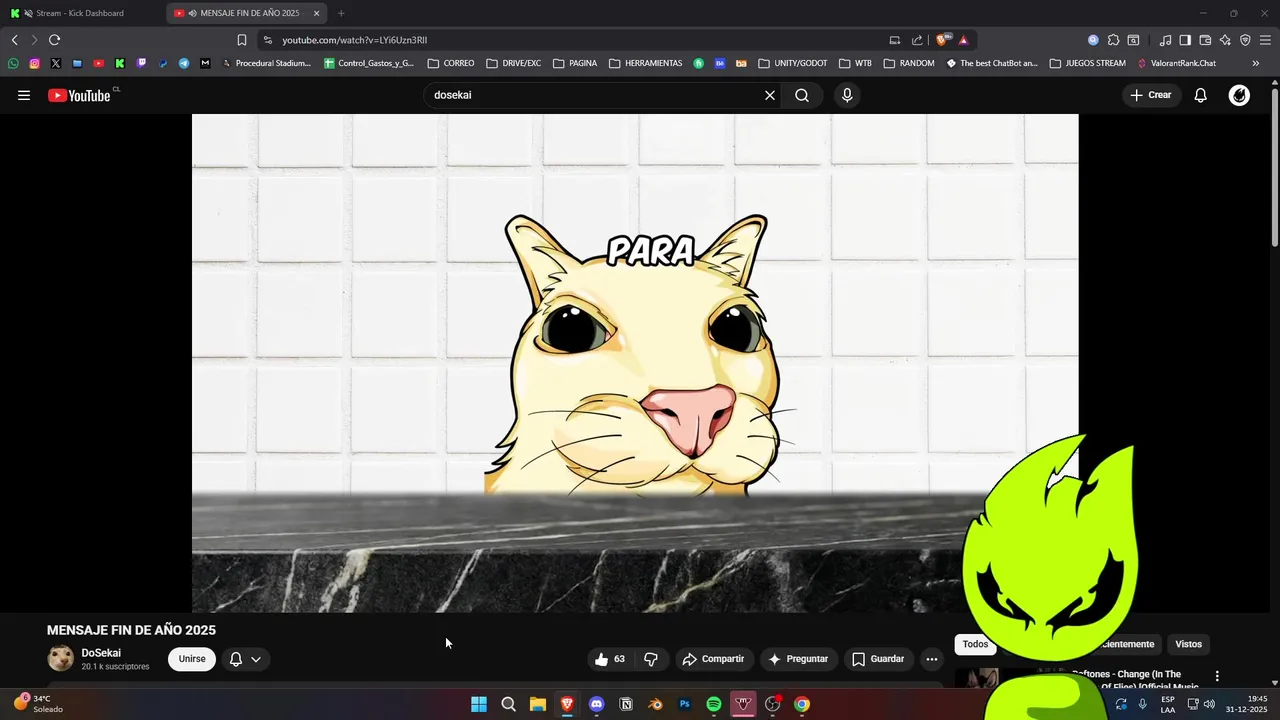Screen dimensions: 1280x720
Task: Click the Compartir button
Action: pyautogui.click(x=713, y=659)
